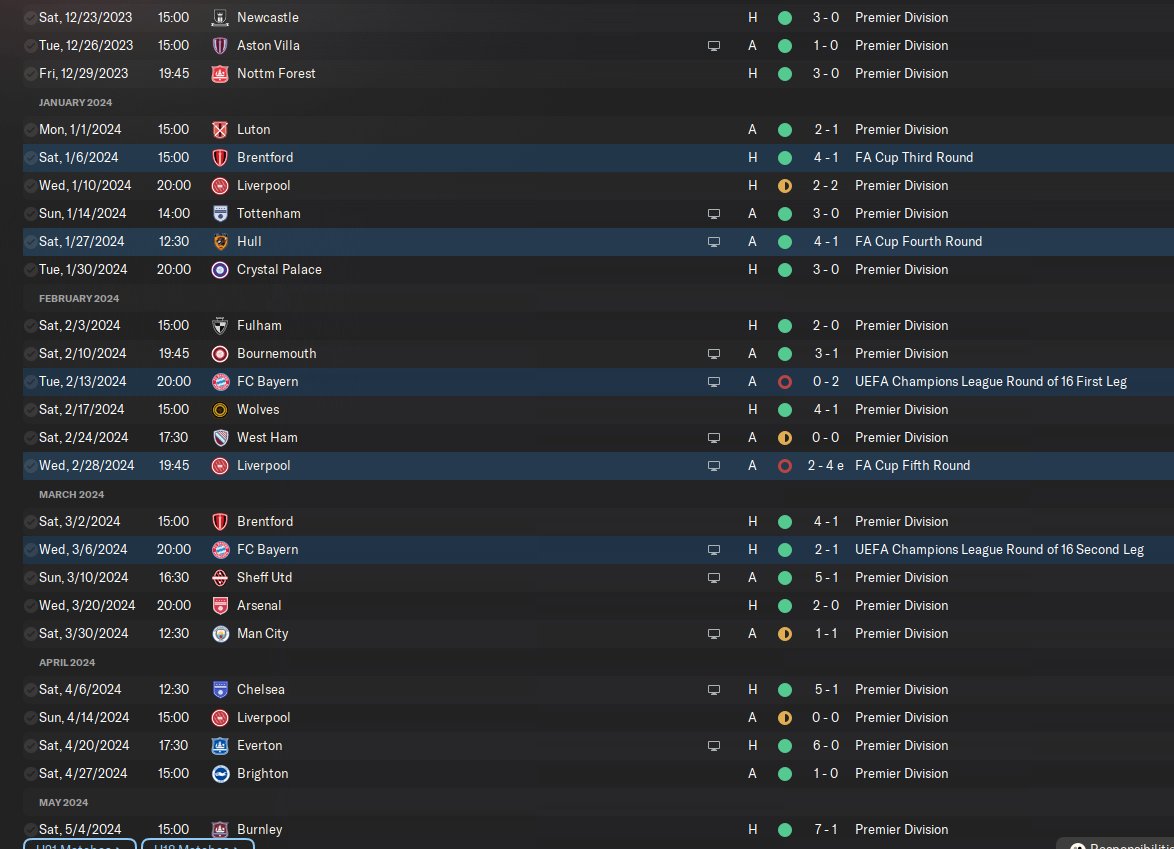This screenshot has width=1174, height=849.
Task: Click the Chelsea club crest
Action: pyautogui.click(x=219, y=690)
